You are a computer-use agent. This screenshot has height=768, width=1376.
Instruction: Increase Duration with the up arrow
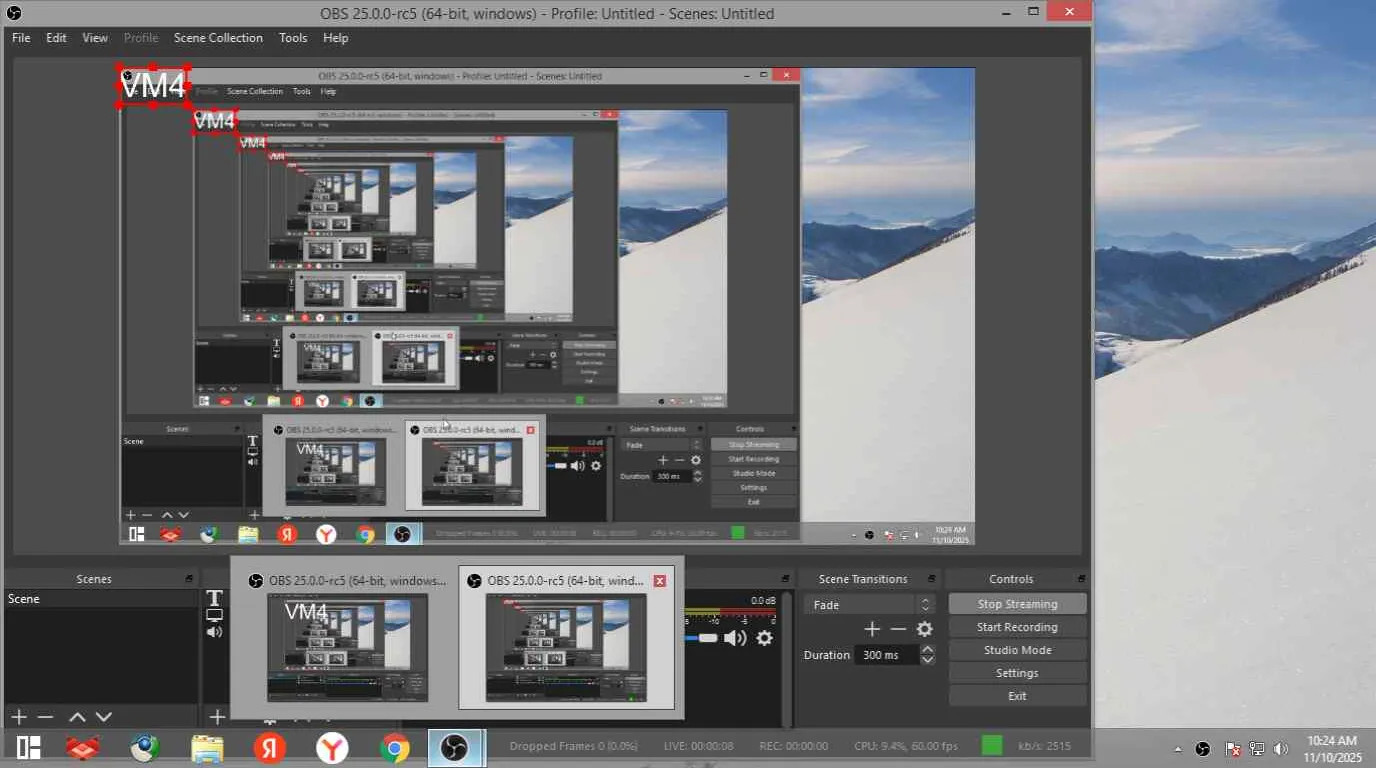pos(928,650)
